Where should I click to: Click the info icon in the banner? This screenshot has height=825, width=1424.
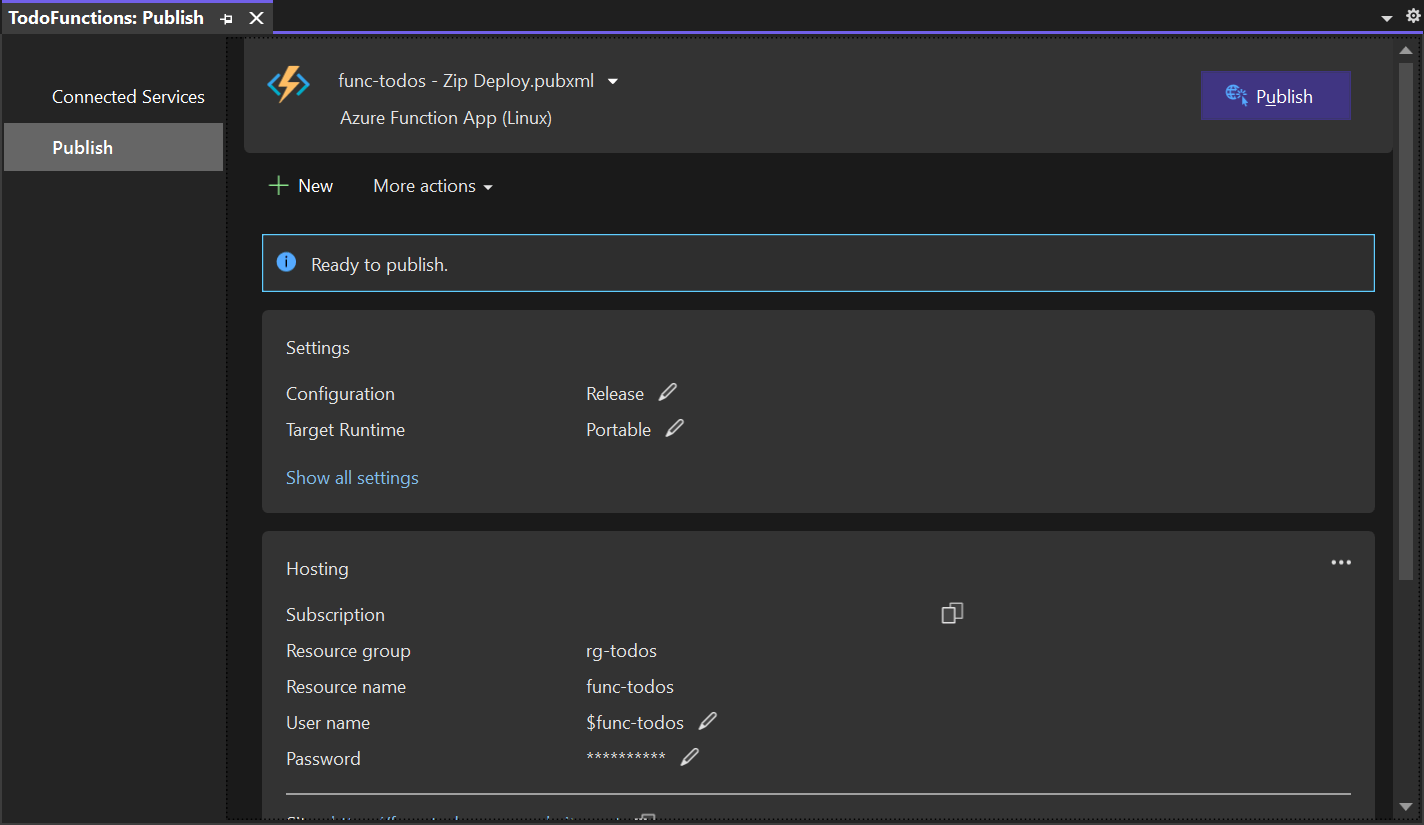click(287, 261)
